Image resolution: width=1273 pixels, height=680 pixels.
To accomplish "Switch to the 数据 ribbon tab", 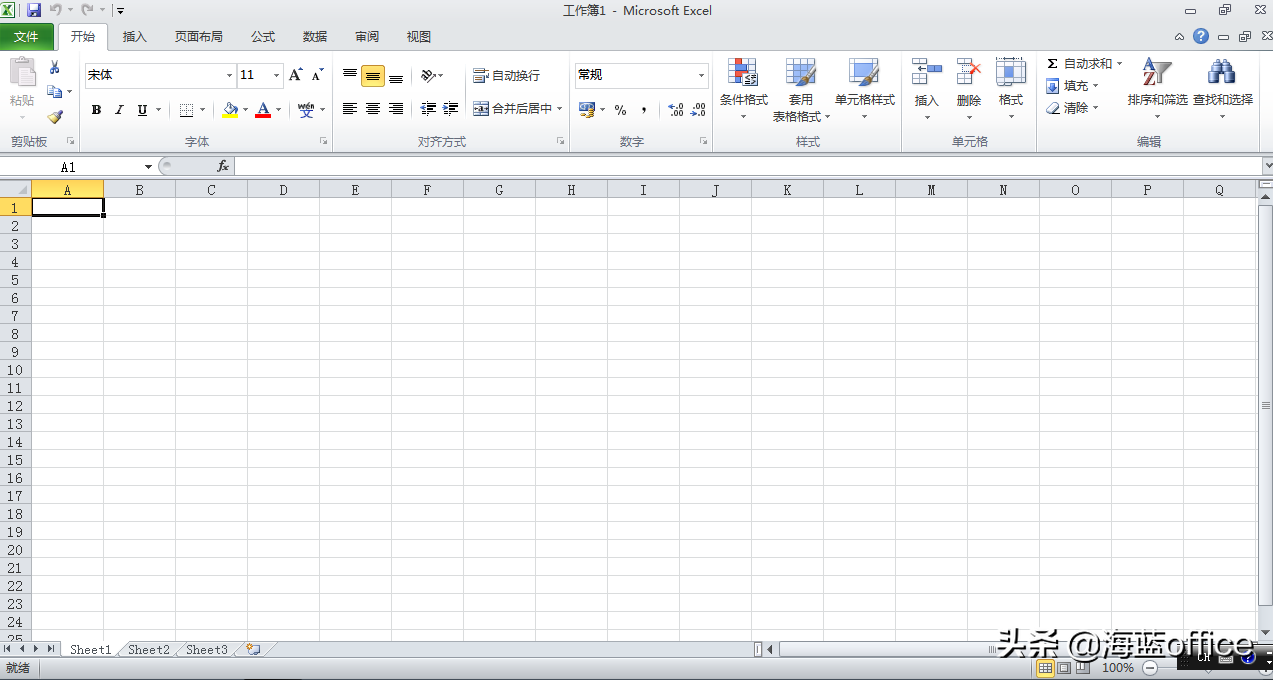I will [x=315, y=37].
